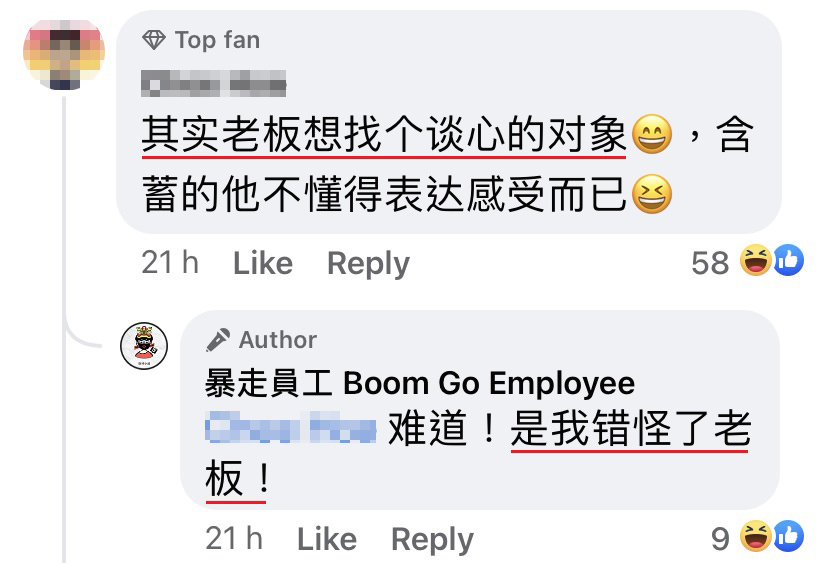This screenshot has height=563, width=828.
Task: Like the Boom Go Employee reply
Action: click(x=327, y=539)
